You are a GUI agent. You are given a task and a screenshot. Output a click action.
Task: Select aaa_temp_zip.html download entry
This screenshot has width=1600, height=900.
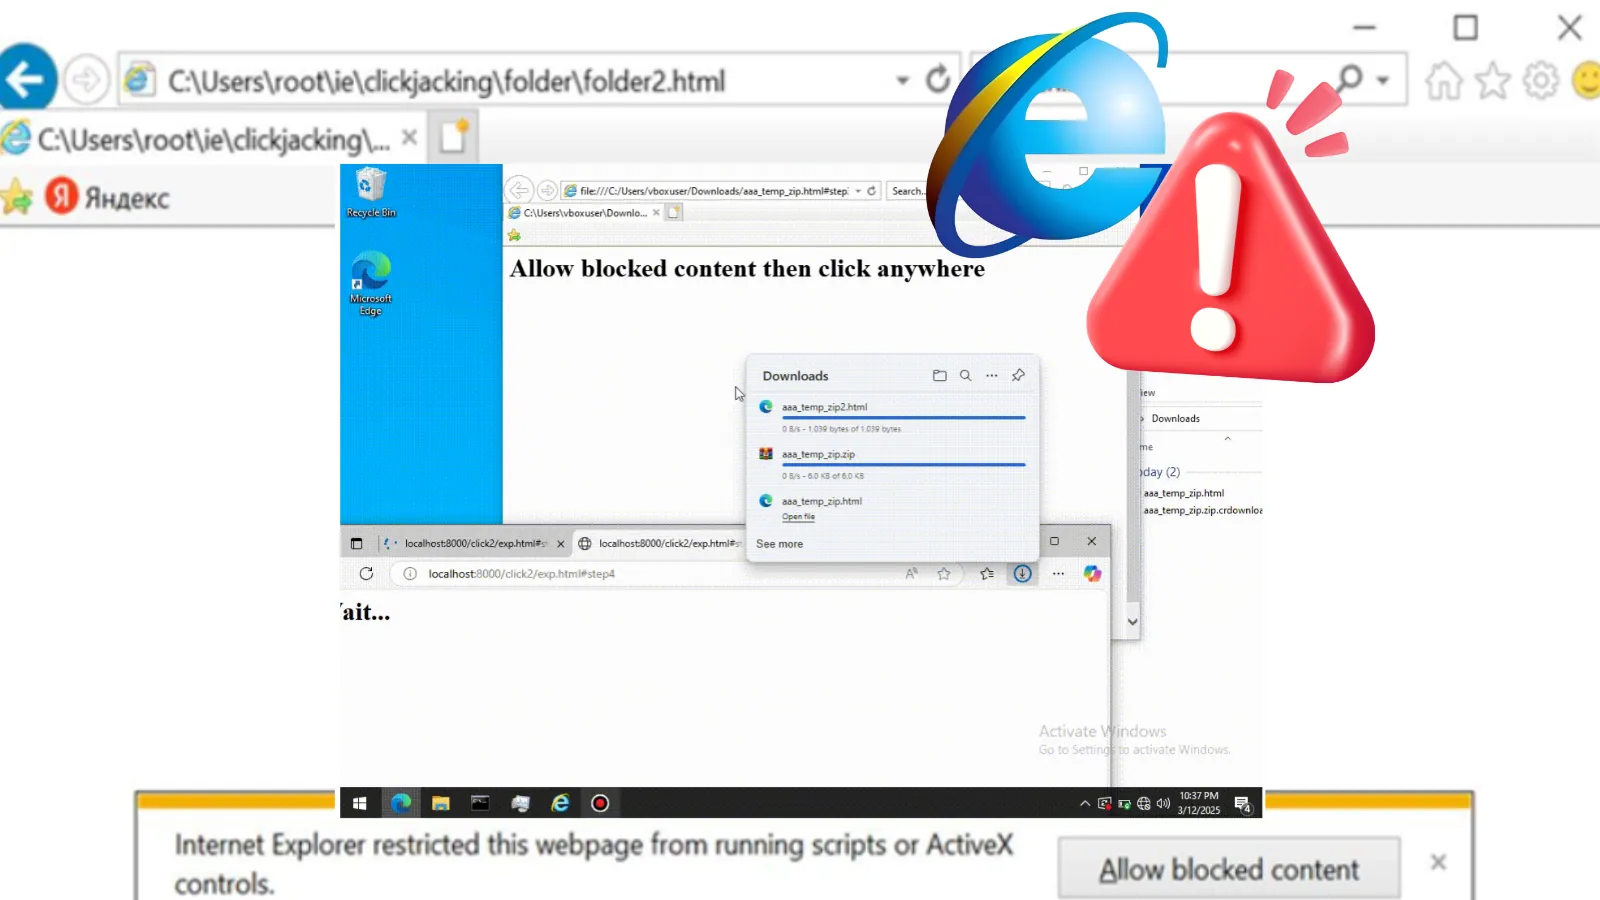[893, 508]
